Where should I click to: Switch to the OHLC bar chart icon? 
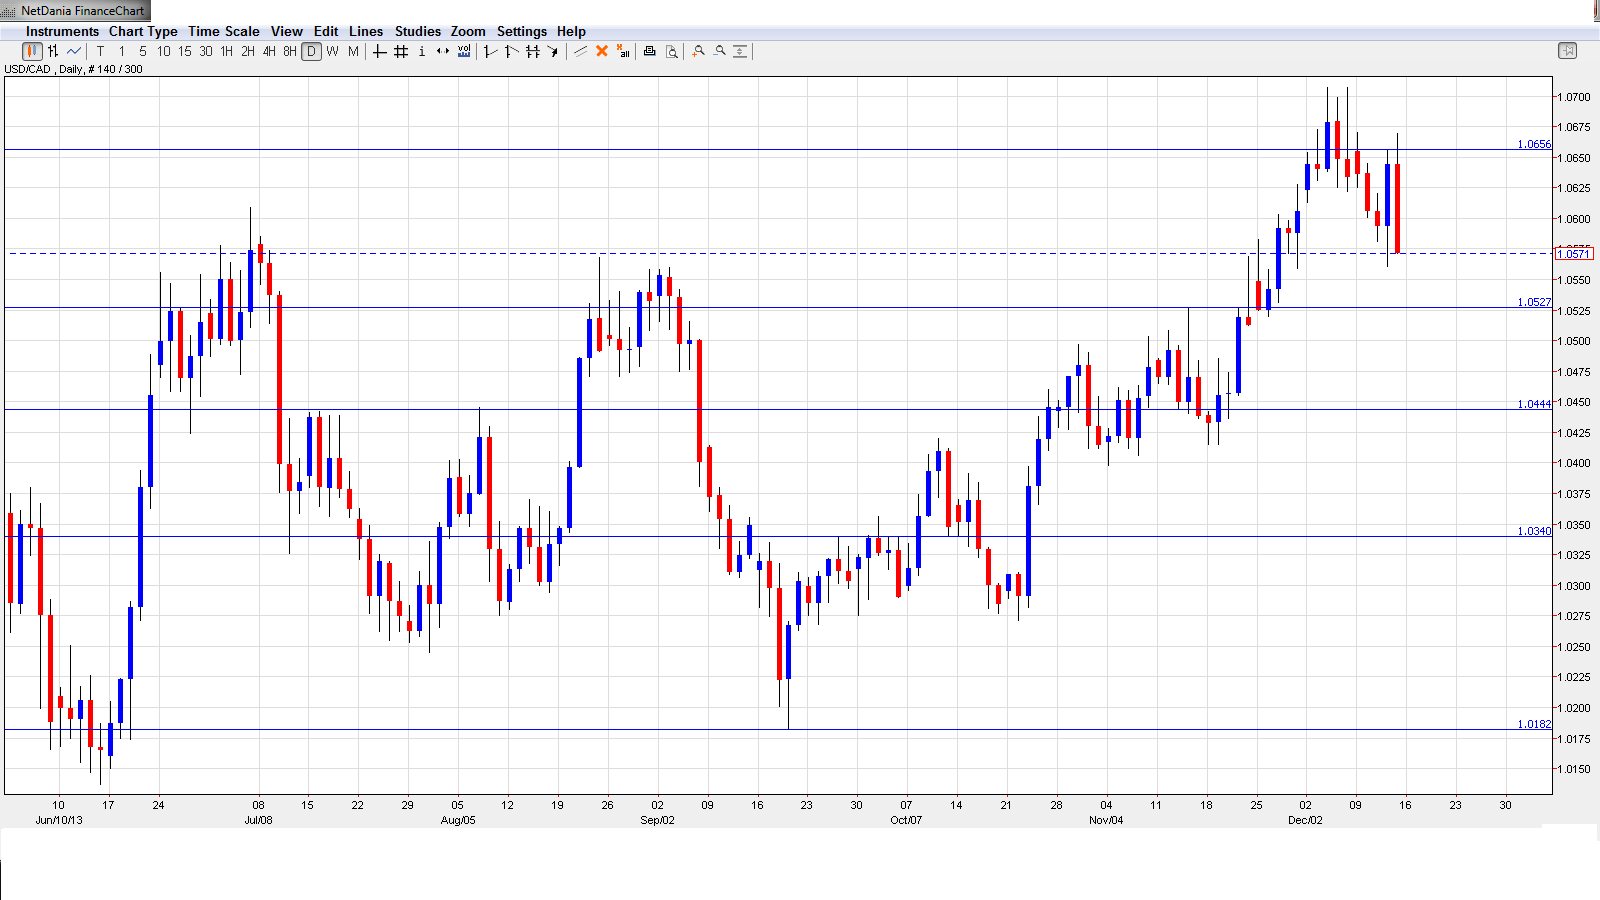coord(53,51)
